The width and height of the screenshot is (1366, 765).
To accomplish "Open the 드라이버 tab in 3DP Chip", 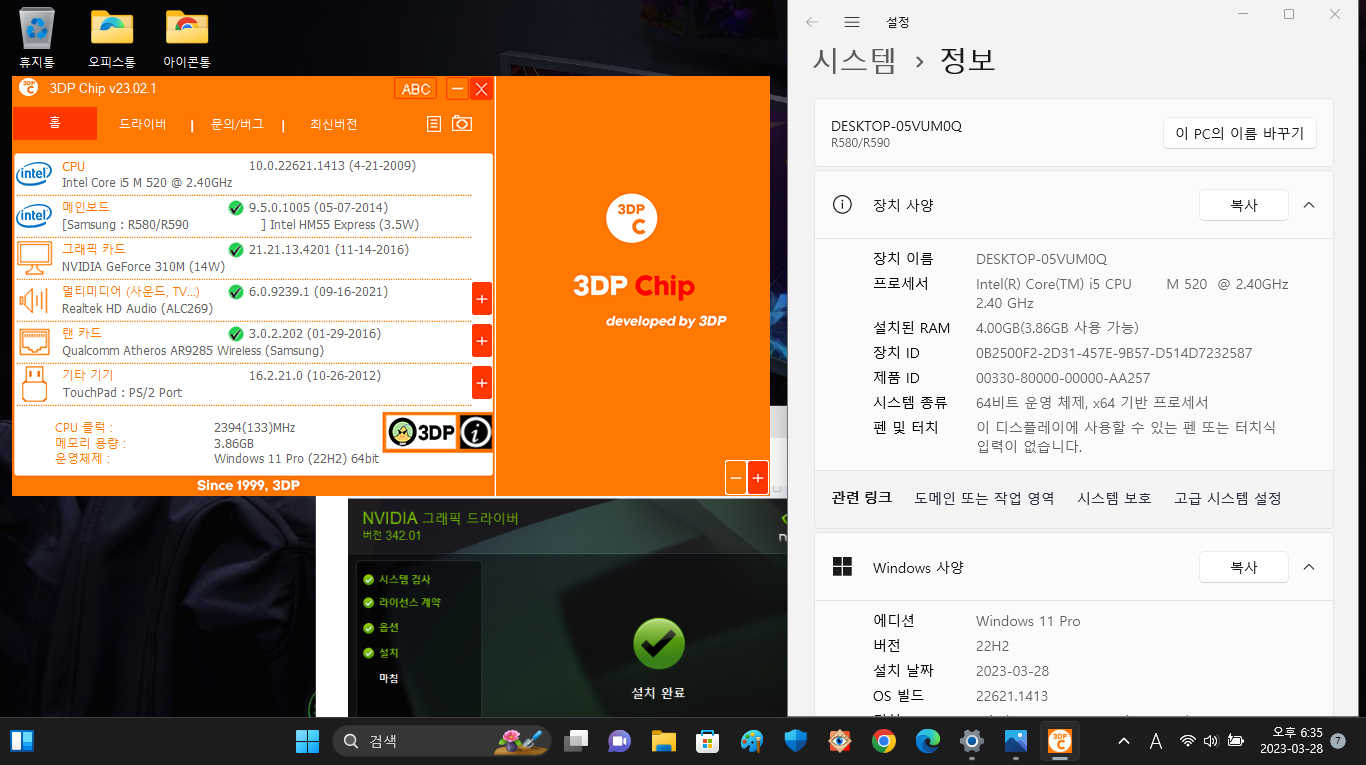I will click(x=143, y=125).
